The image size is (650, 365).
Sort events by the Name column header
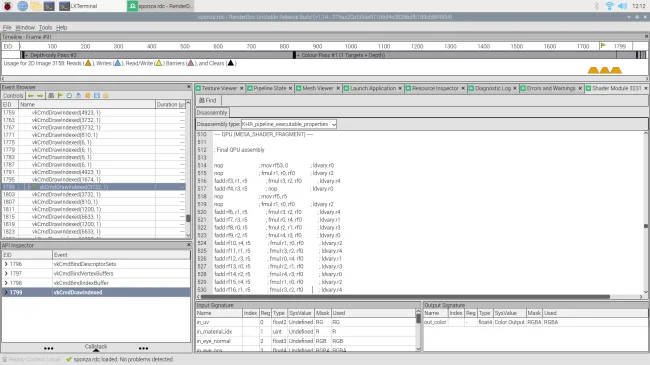(87, 105)
